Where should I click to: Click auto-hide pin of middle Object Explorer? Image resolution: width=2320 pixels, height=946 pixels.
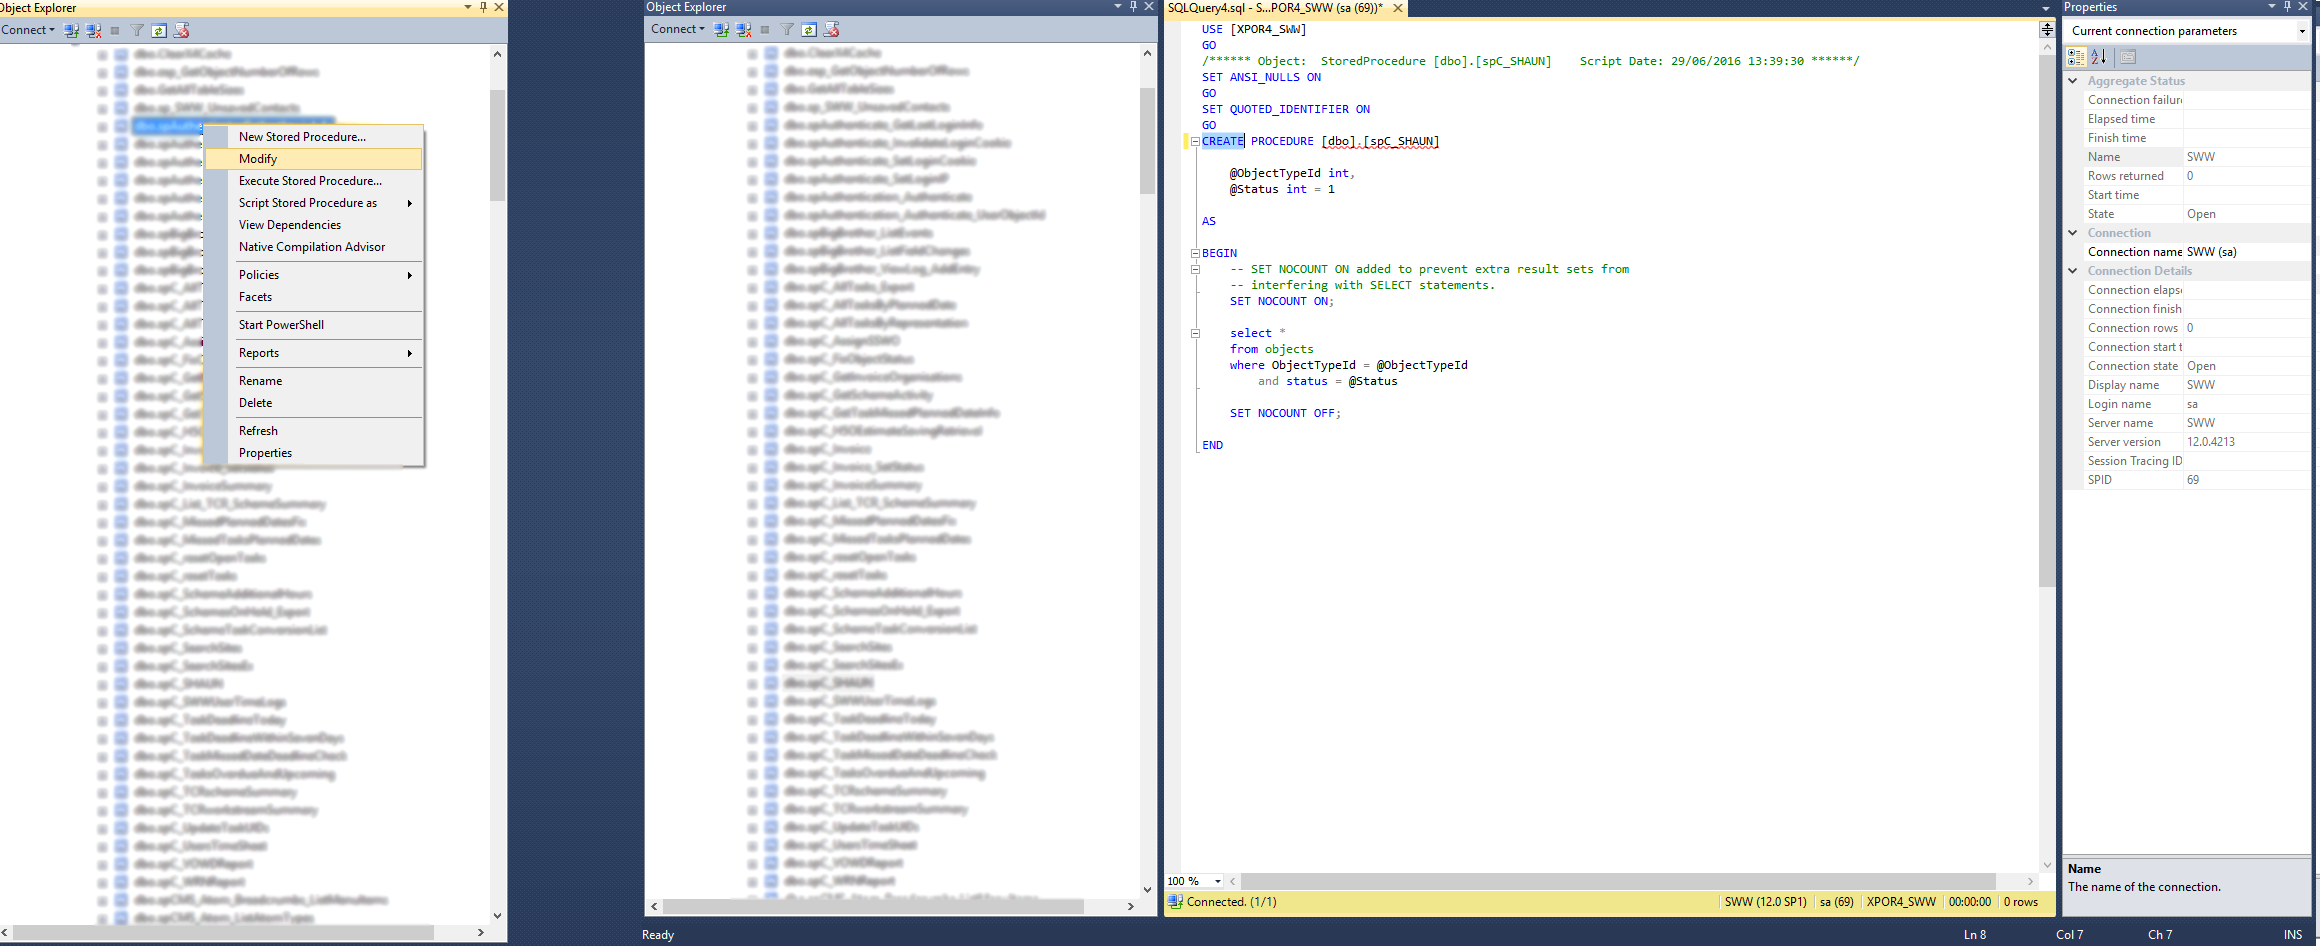pyautogui.click(x=1133, y=7)
